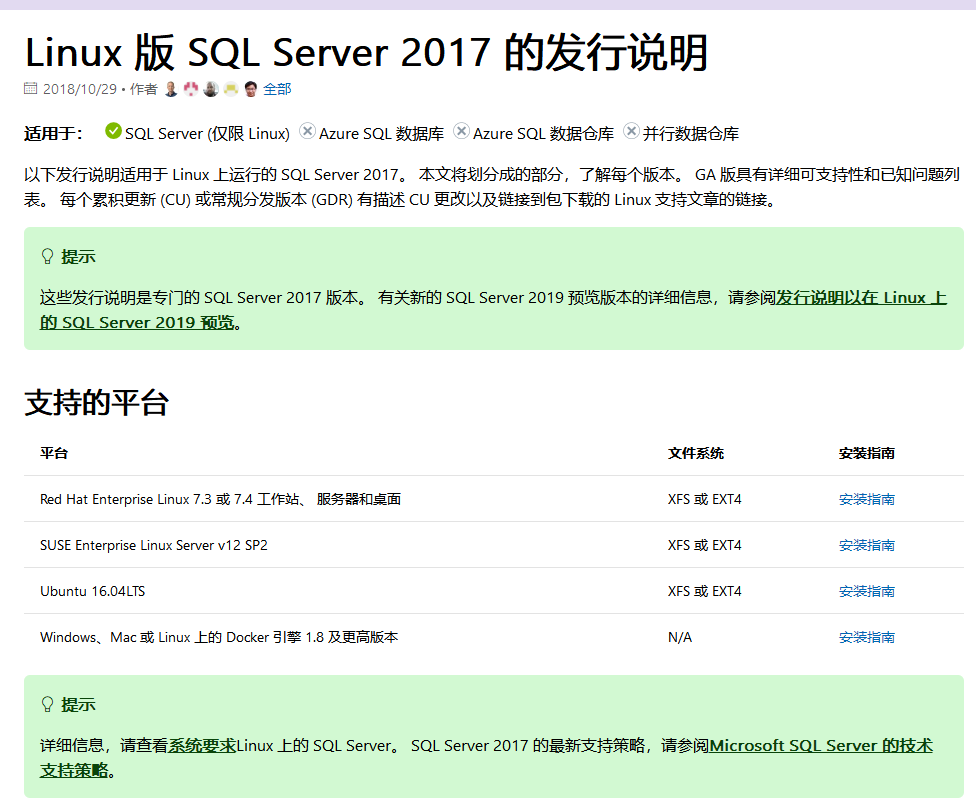Click the SQL Server (仅限 Linux) label

207,134
